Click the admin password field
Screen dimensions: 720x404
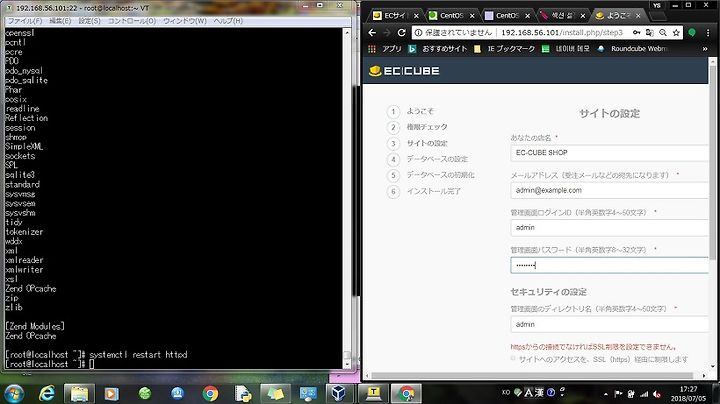pyautogui.click(x=609, y=265)
